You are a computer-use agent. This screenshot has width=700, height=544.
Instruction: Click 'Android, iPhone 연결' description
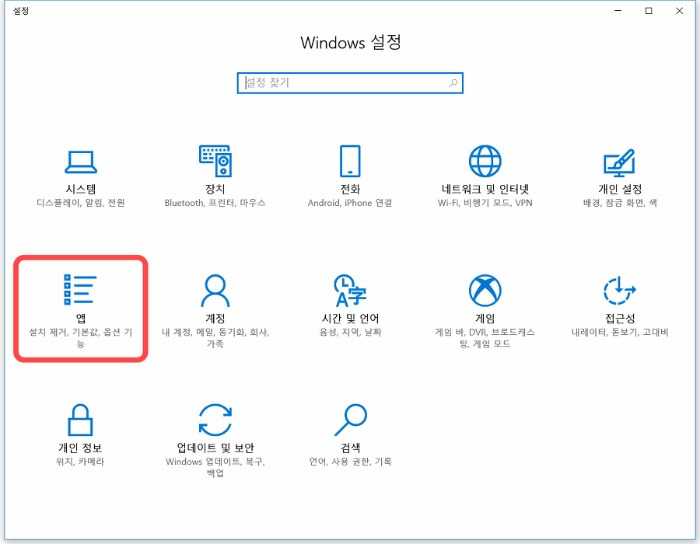350,203
